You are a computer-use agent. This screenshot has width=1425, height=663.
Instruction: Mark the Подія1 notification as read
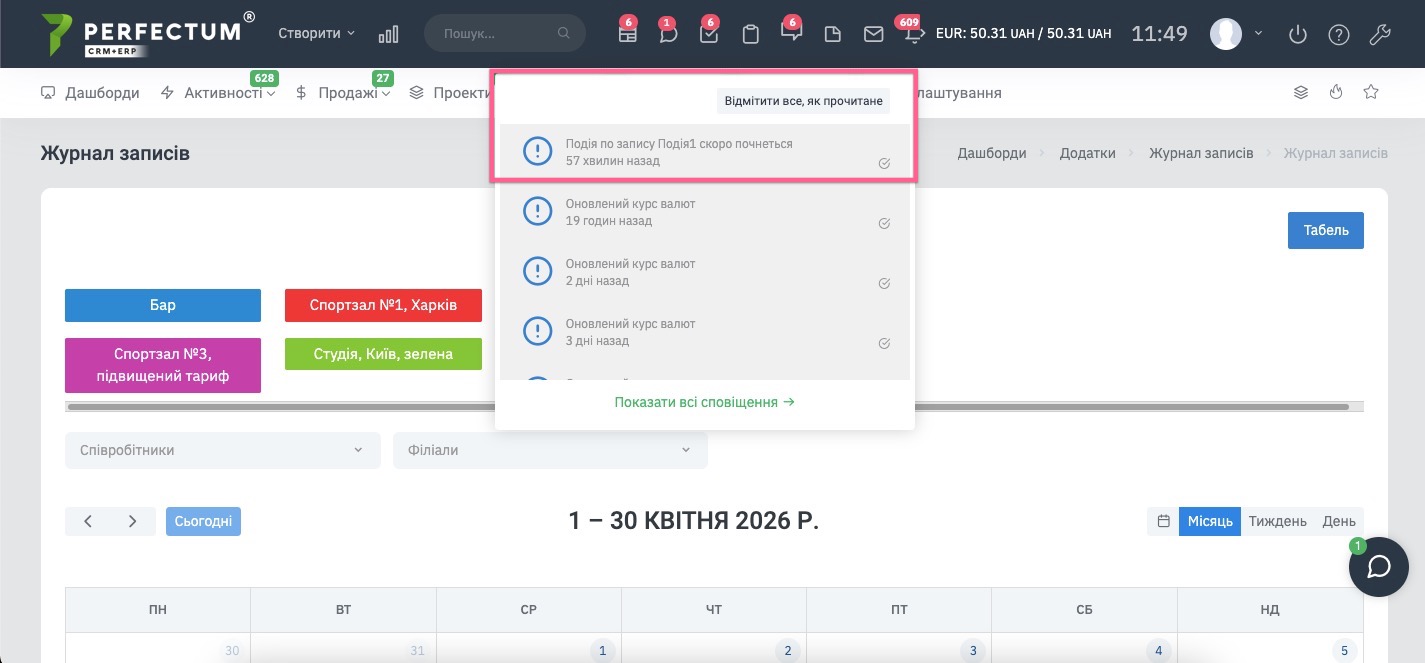884,163
